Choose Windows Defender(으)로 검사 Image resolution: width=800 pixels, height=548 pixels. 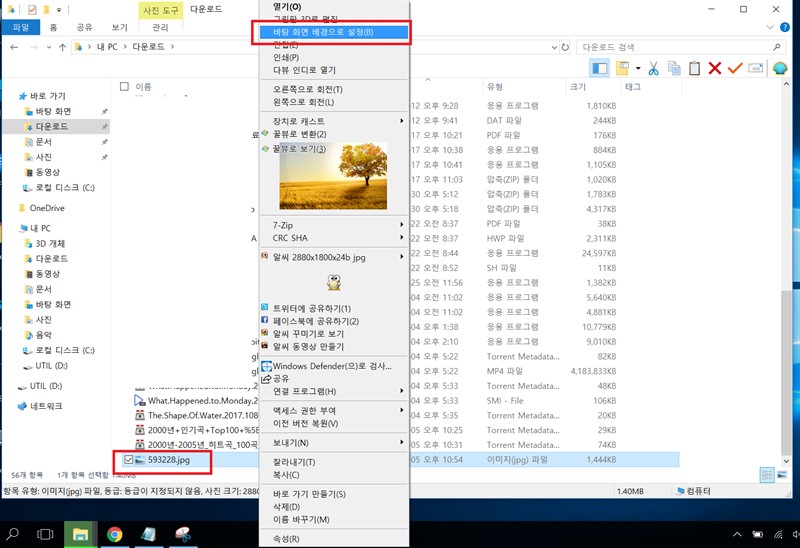[334, 366]
